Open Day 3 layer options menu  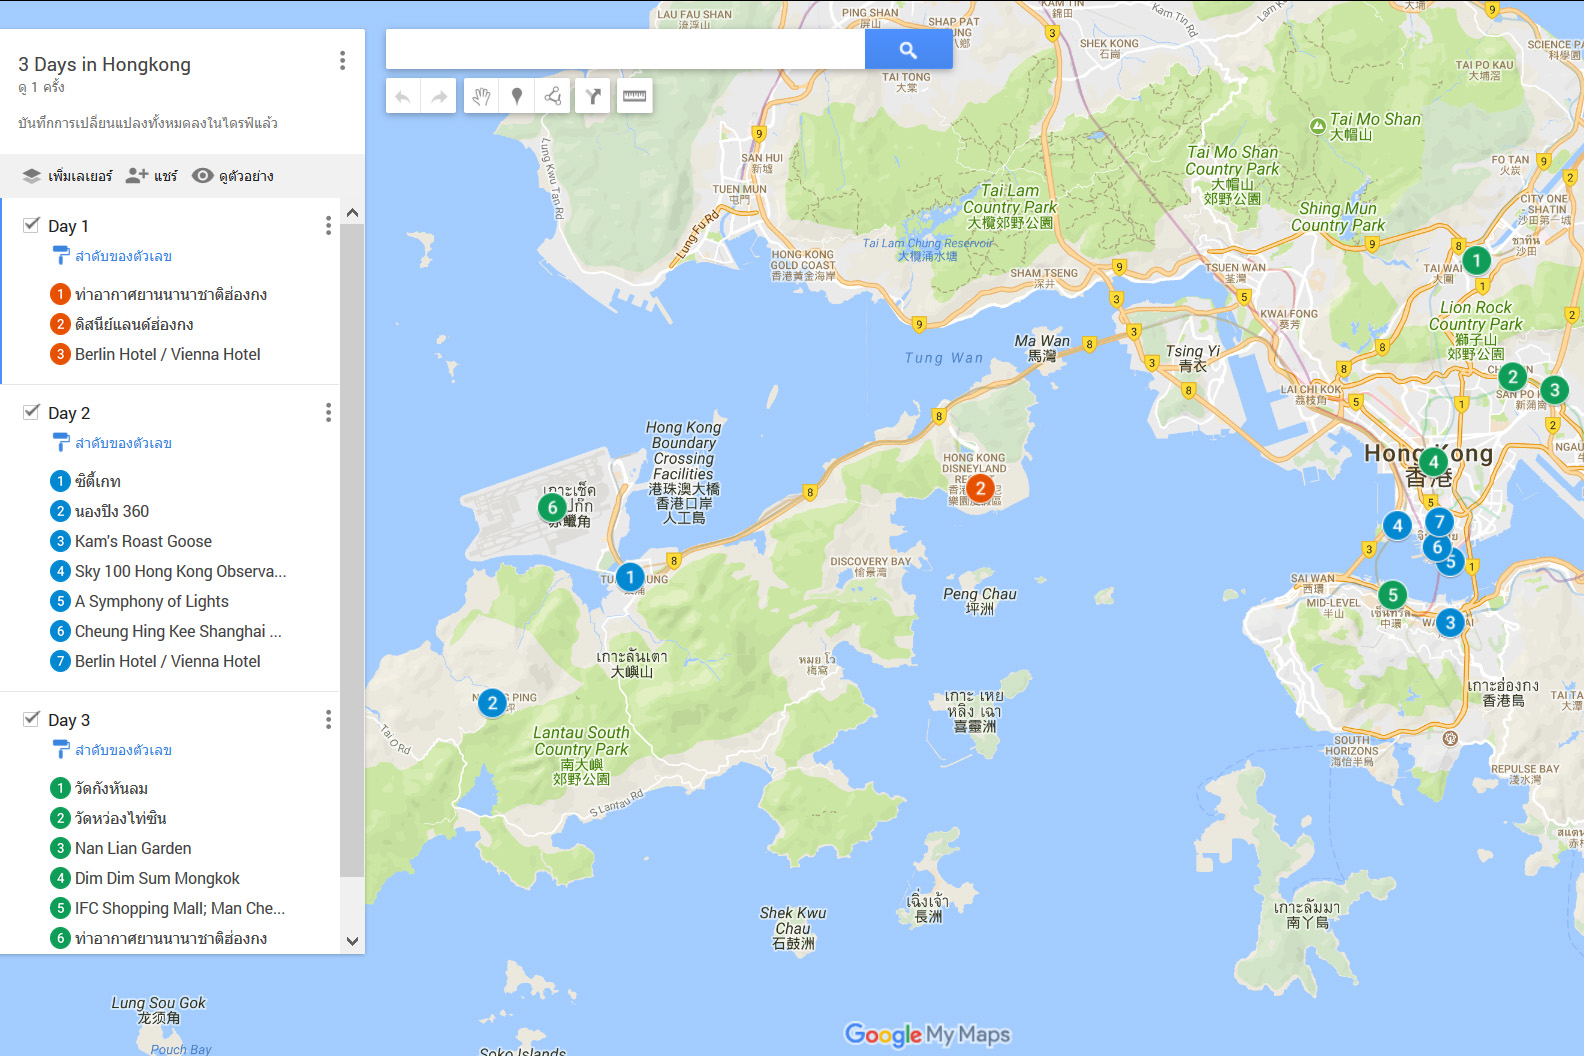(328, 720)
